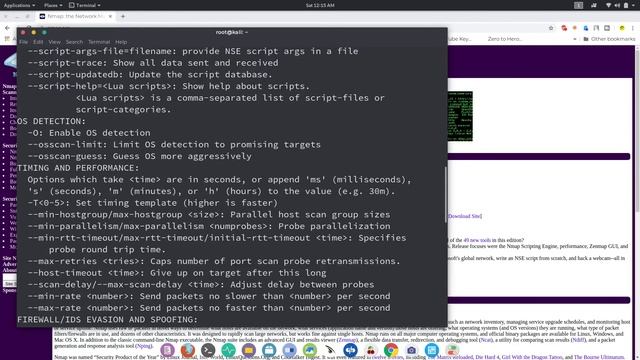The height and width of the screenshot is (360, 640).
Task: Open the teal files dock icon
Action: (269, 350)
